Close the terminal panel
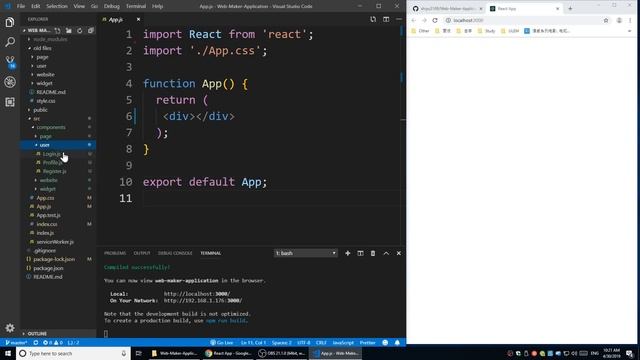This screenshot has height=360, width=640. point(399,253)
